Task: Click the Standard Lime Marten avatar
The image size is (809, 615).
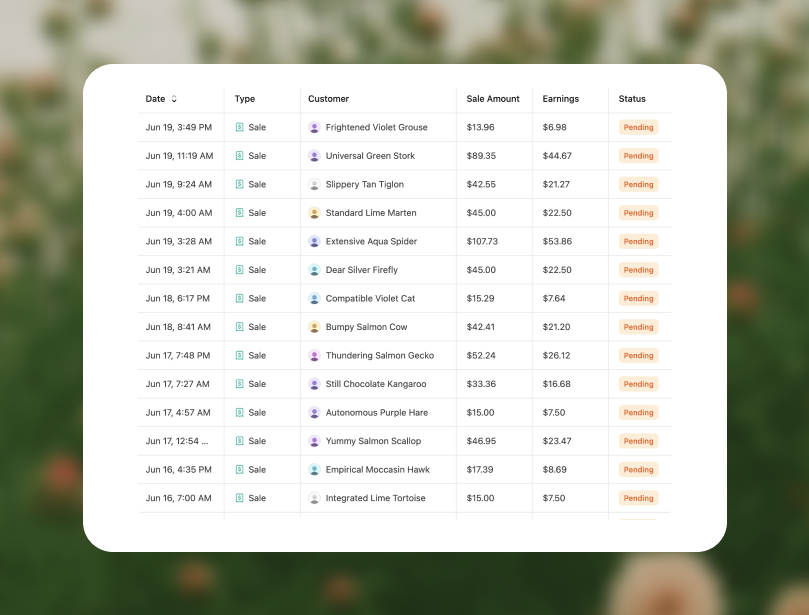Action: click(314, 213)
